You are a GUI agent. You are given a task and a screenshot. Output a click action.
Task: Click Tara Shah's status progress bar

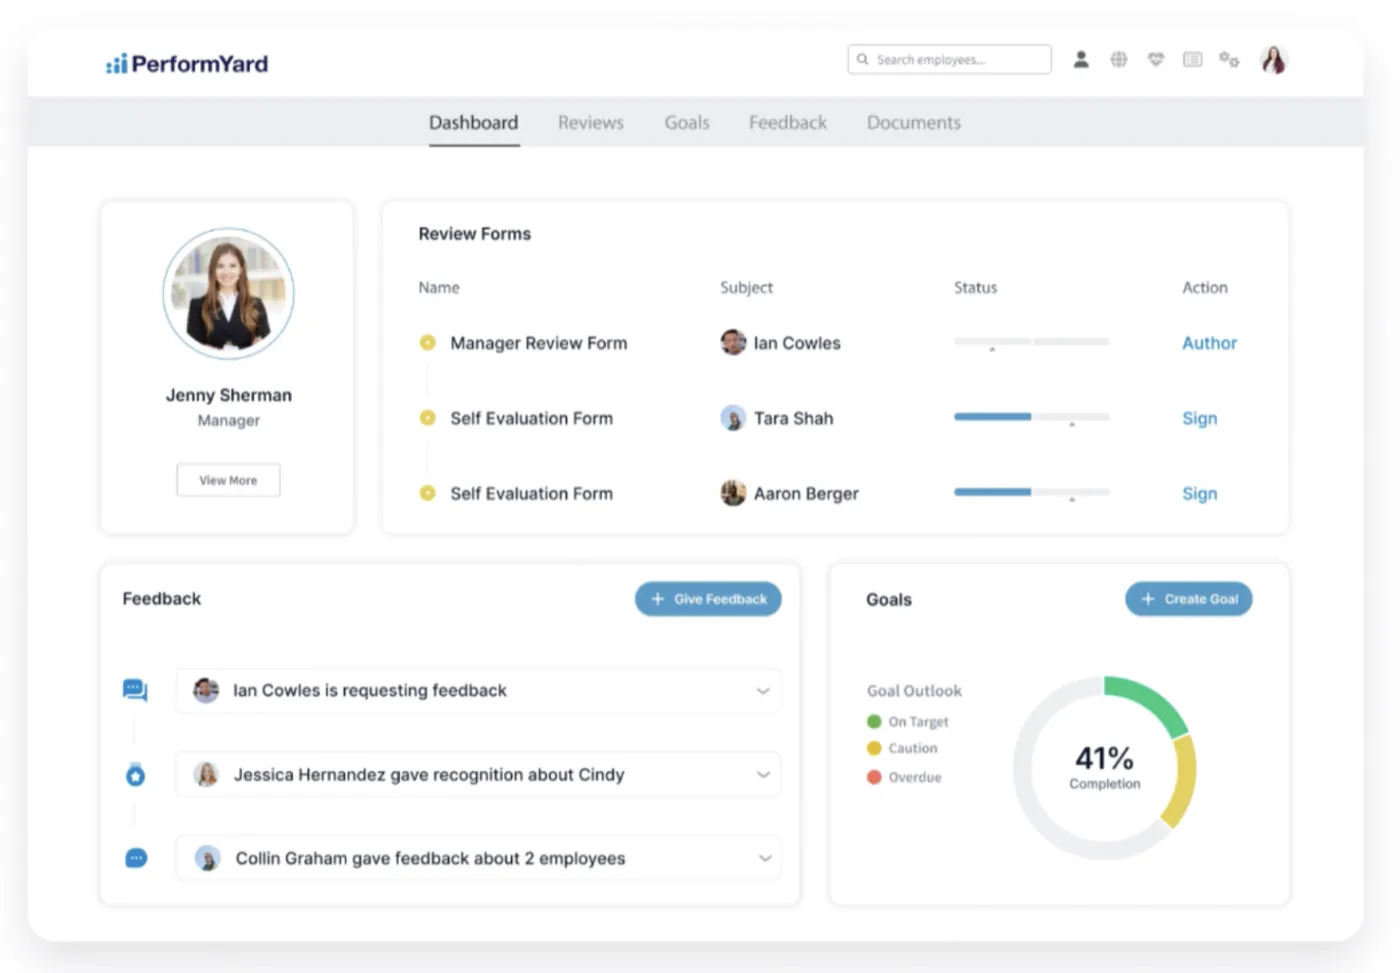[1032, 417]
